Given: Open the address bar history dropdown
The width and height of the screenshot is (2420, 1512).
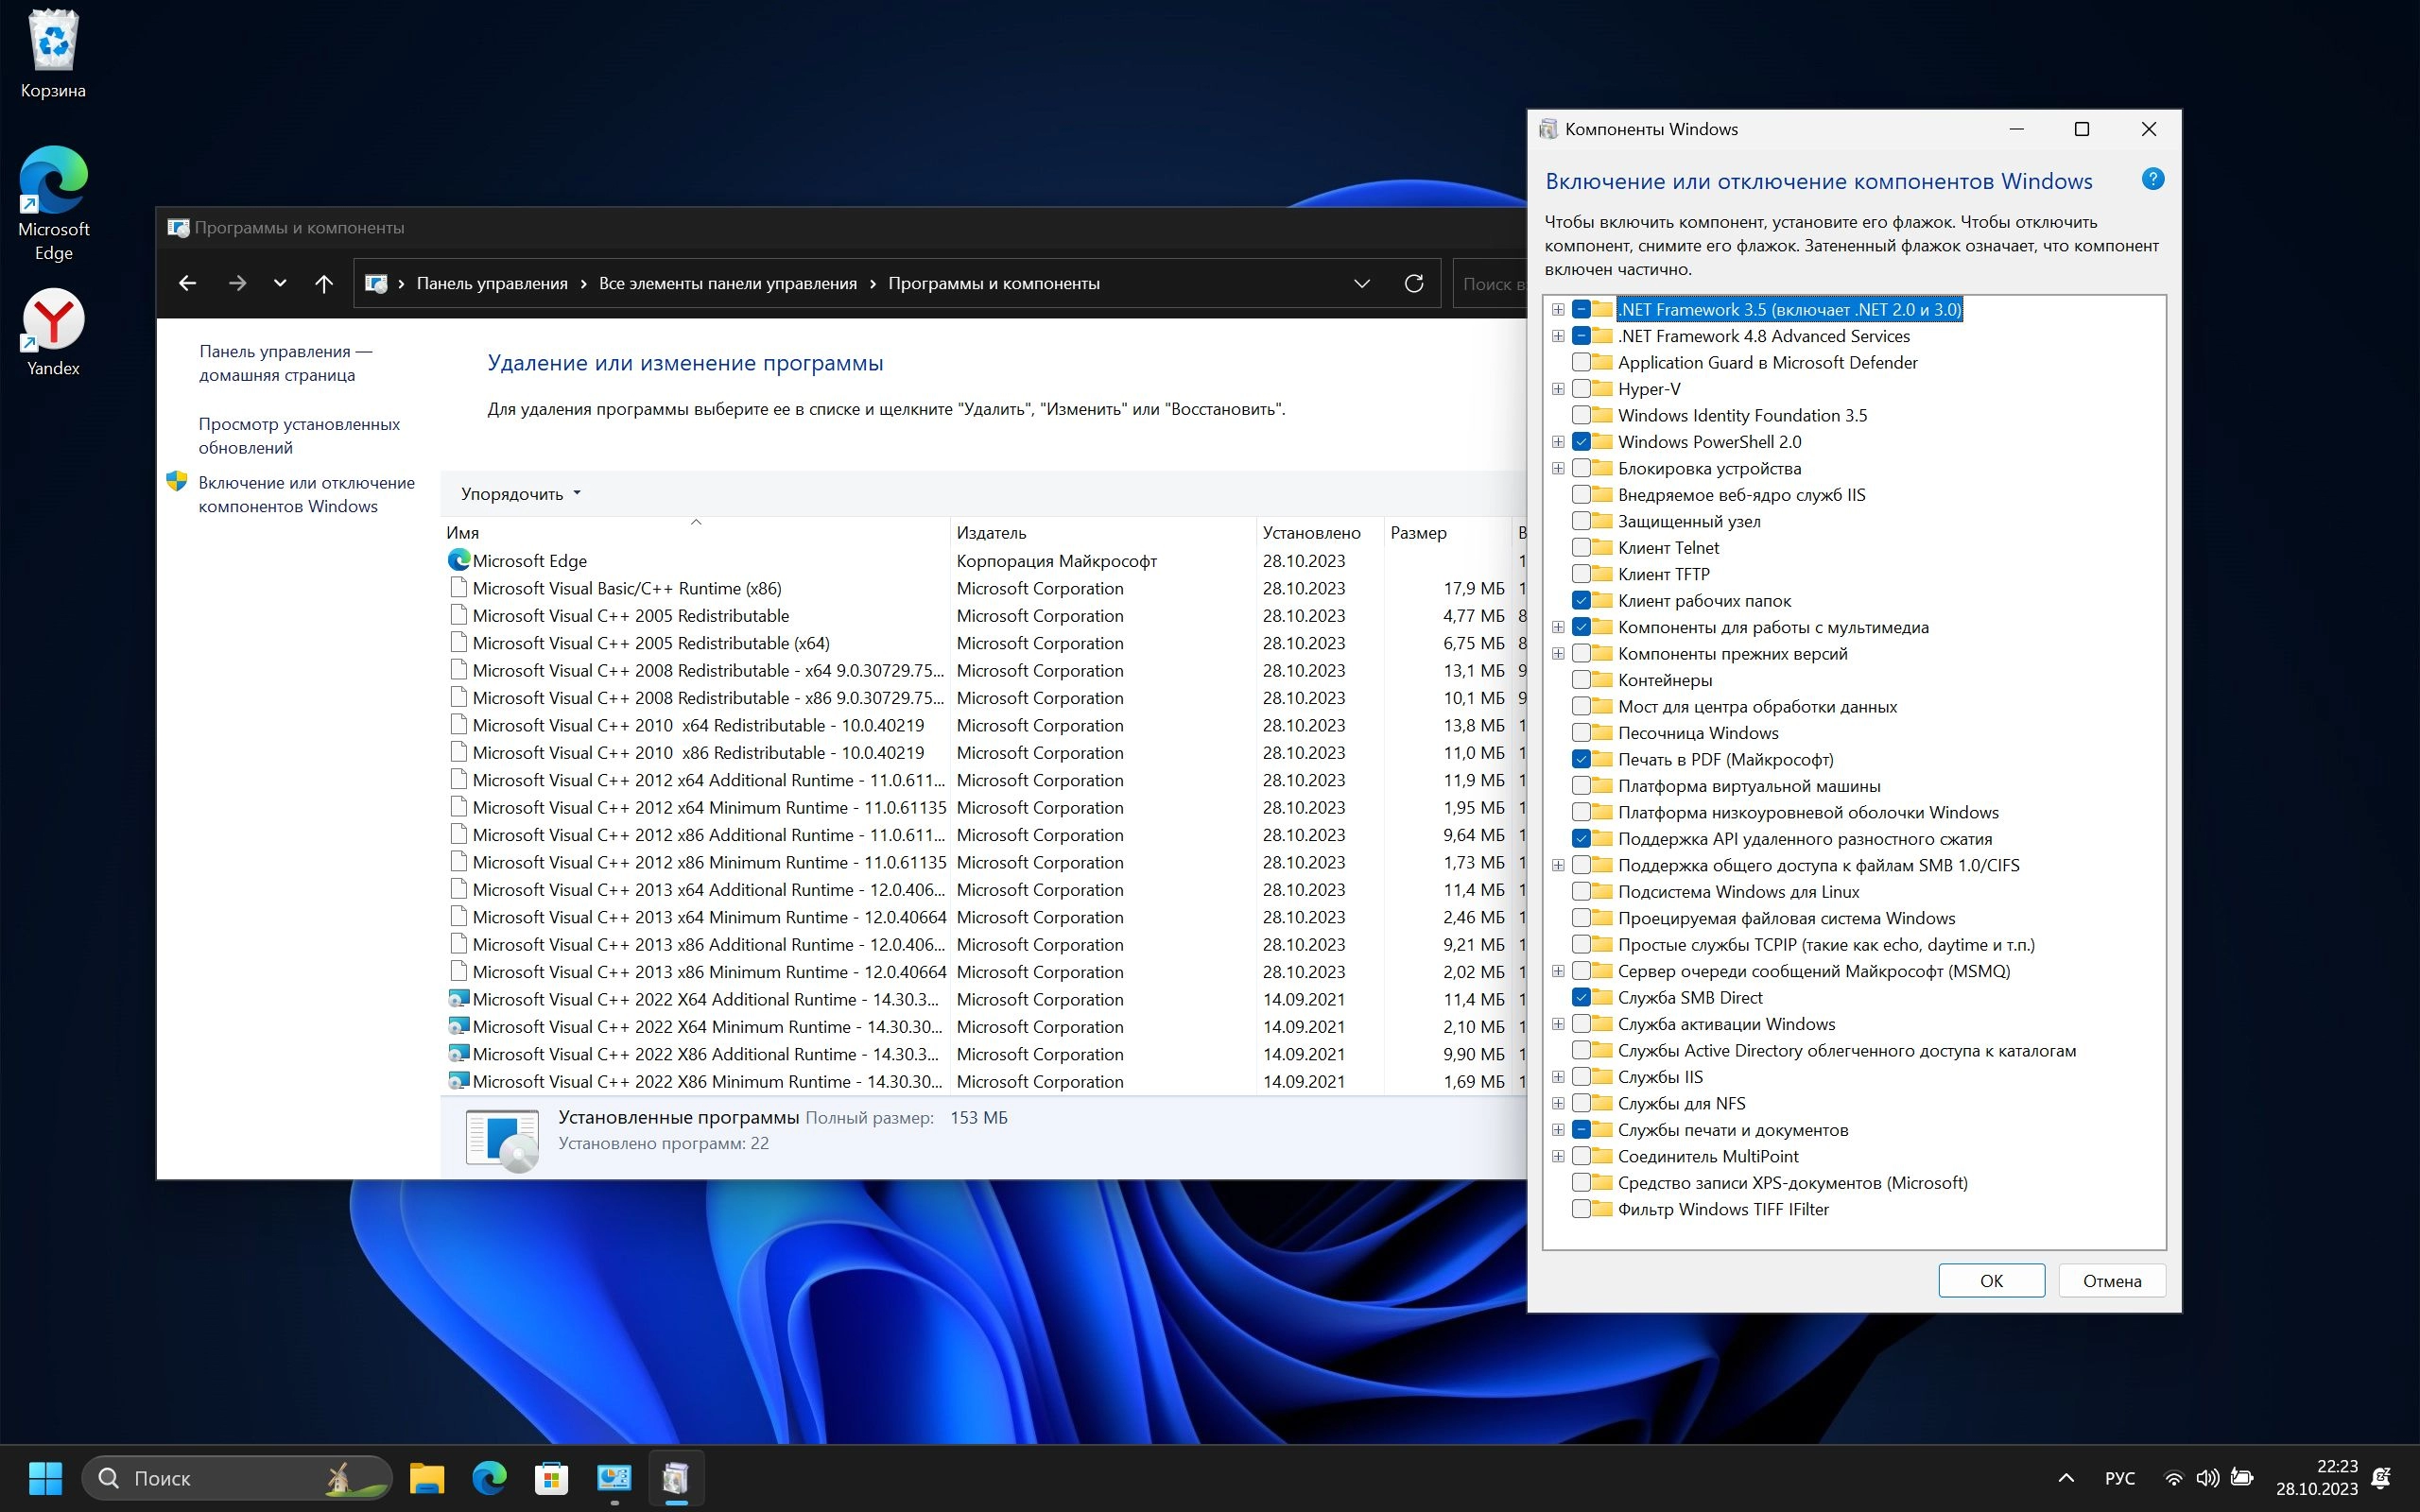Looking at the screenshot, I should click(x=1361, y=283).
